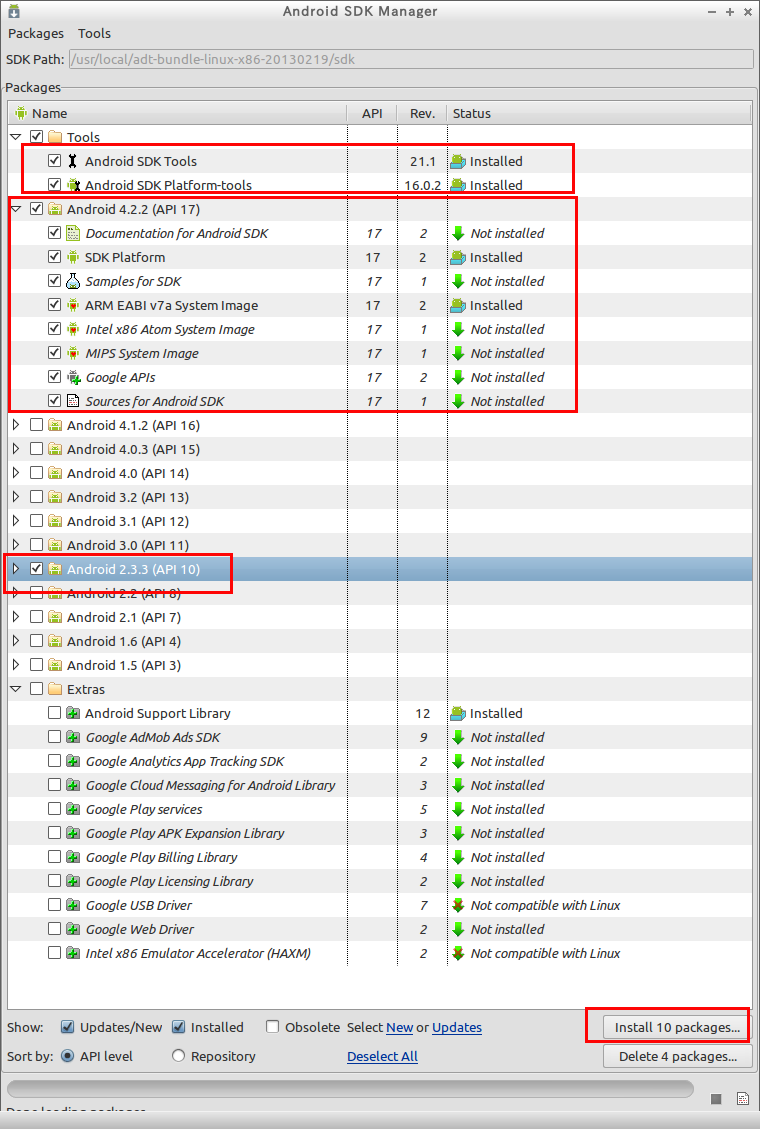This screenshot has height=1129, width=760.
Task: Collapse the Extras tree node
Action: click(x=16, y=689)
